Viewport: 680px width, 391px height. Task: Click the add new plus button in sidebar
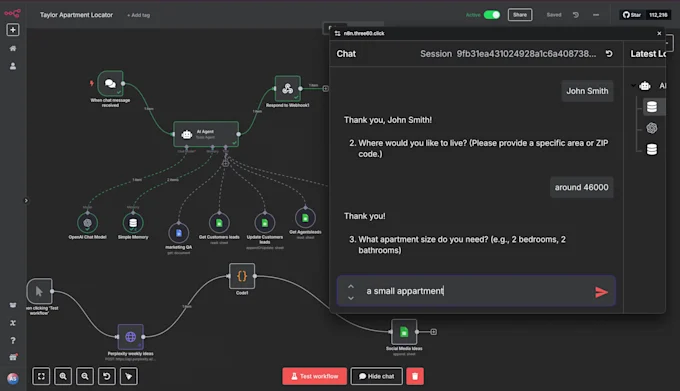tap(13, 29)
